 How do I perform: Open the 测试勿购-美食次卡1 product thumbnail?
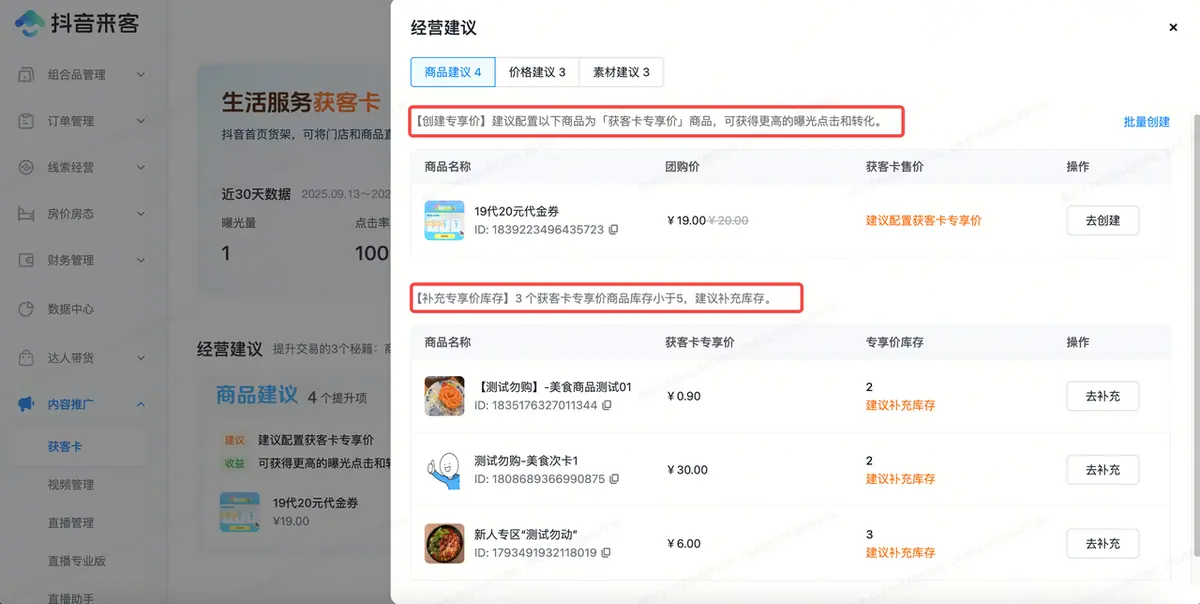(444, 470)
